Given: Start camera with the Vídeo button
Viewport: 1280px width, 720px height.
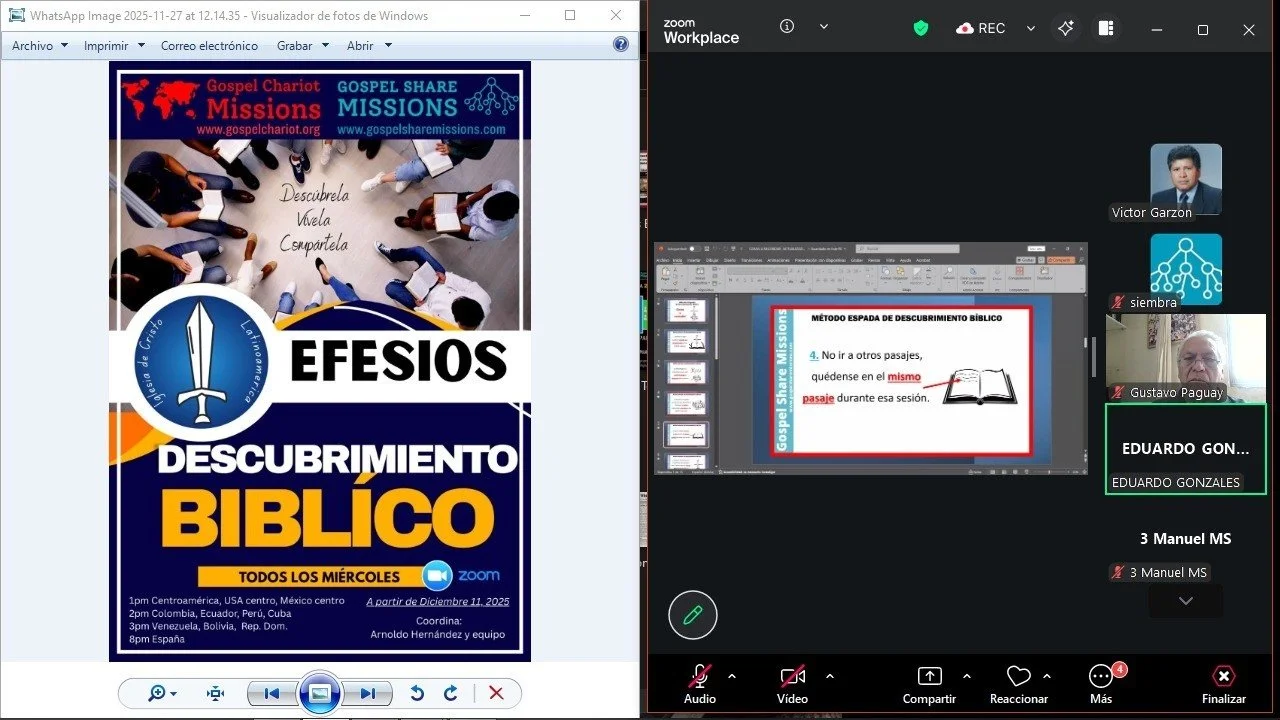Looking at the screenshot, I should [x=792, y=684].
